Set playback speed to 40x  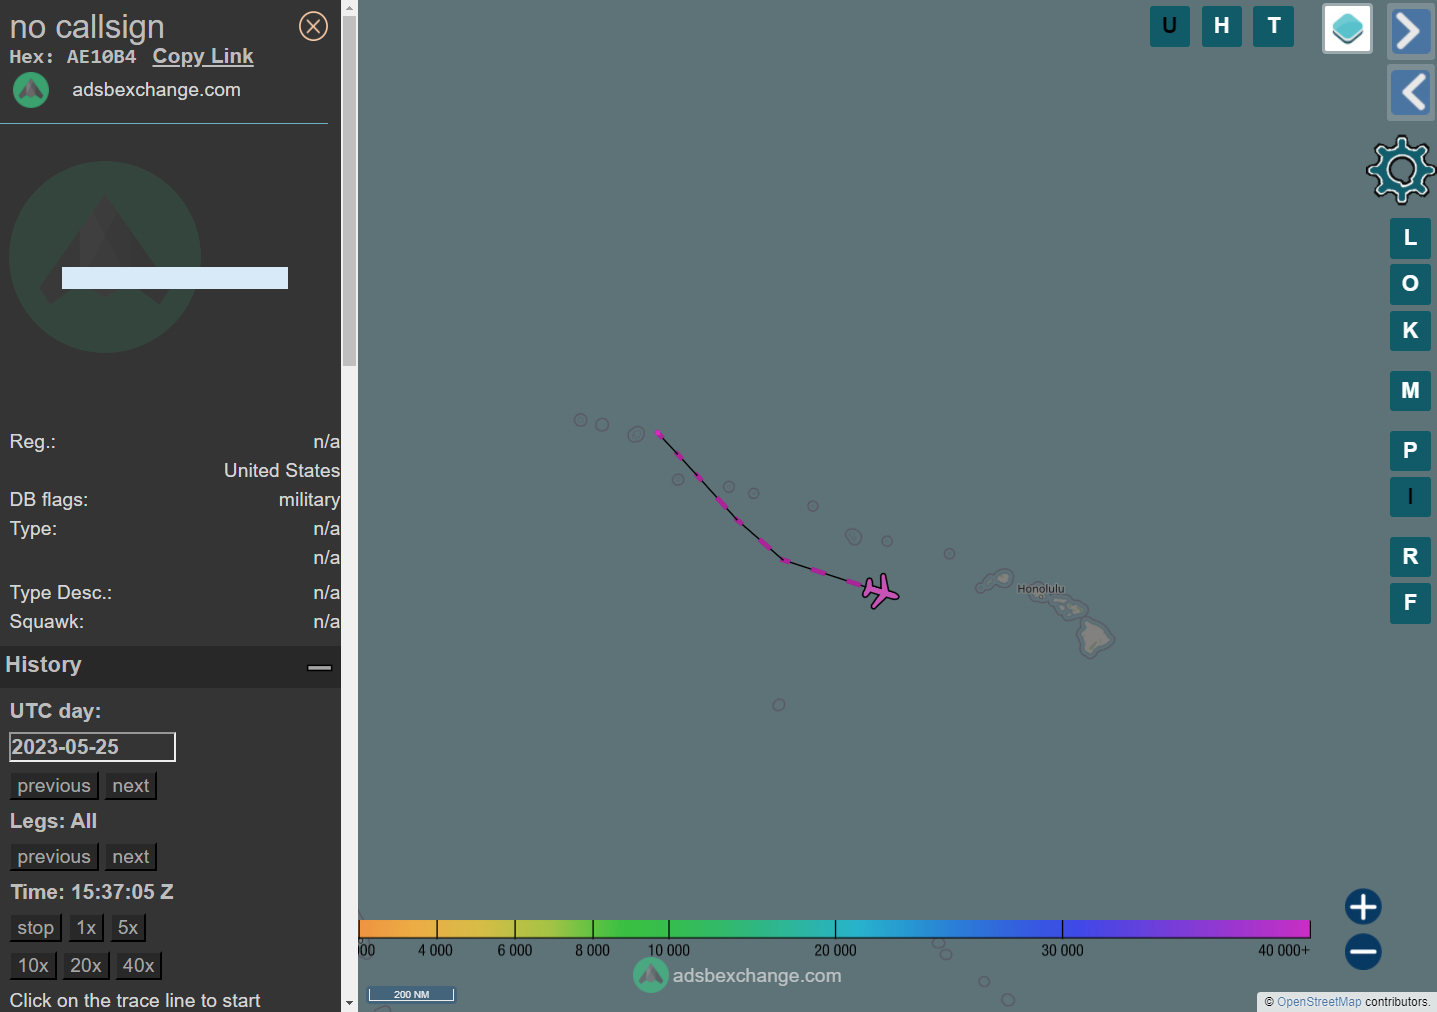(x=139, y=966)
